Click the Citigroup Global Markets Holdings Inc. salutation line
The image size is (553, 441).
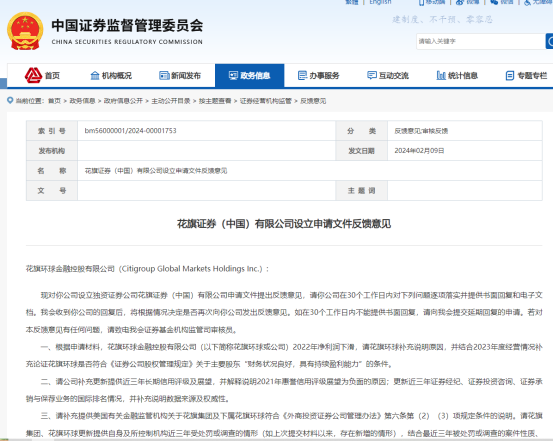click(x=147, y=269)
